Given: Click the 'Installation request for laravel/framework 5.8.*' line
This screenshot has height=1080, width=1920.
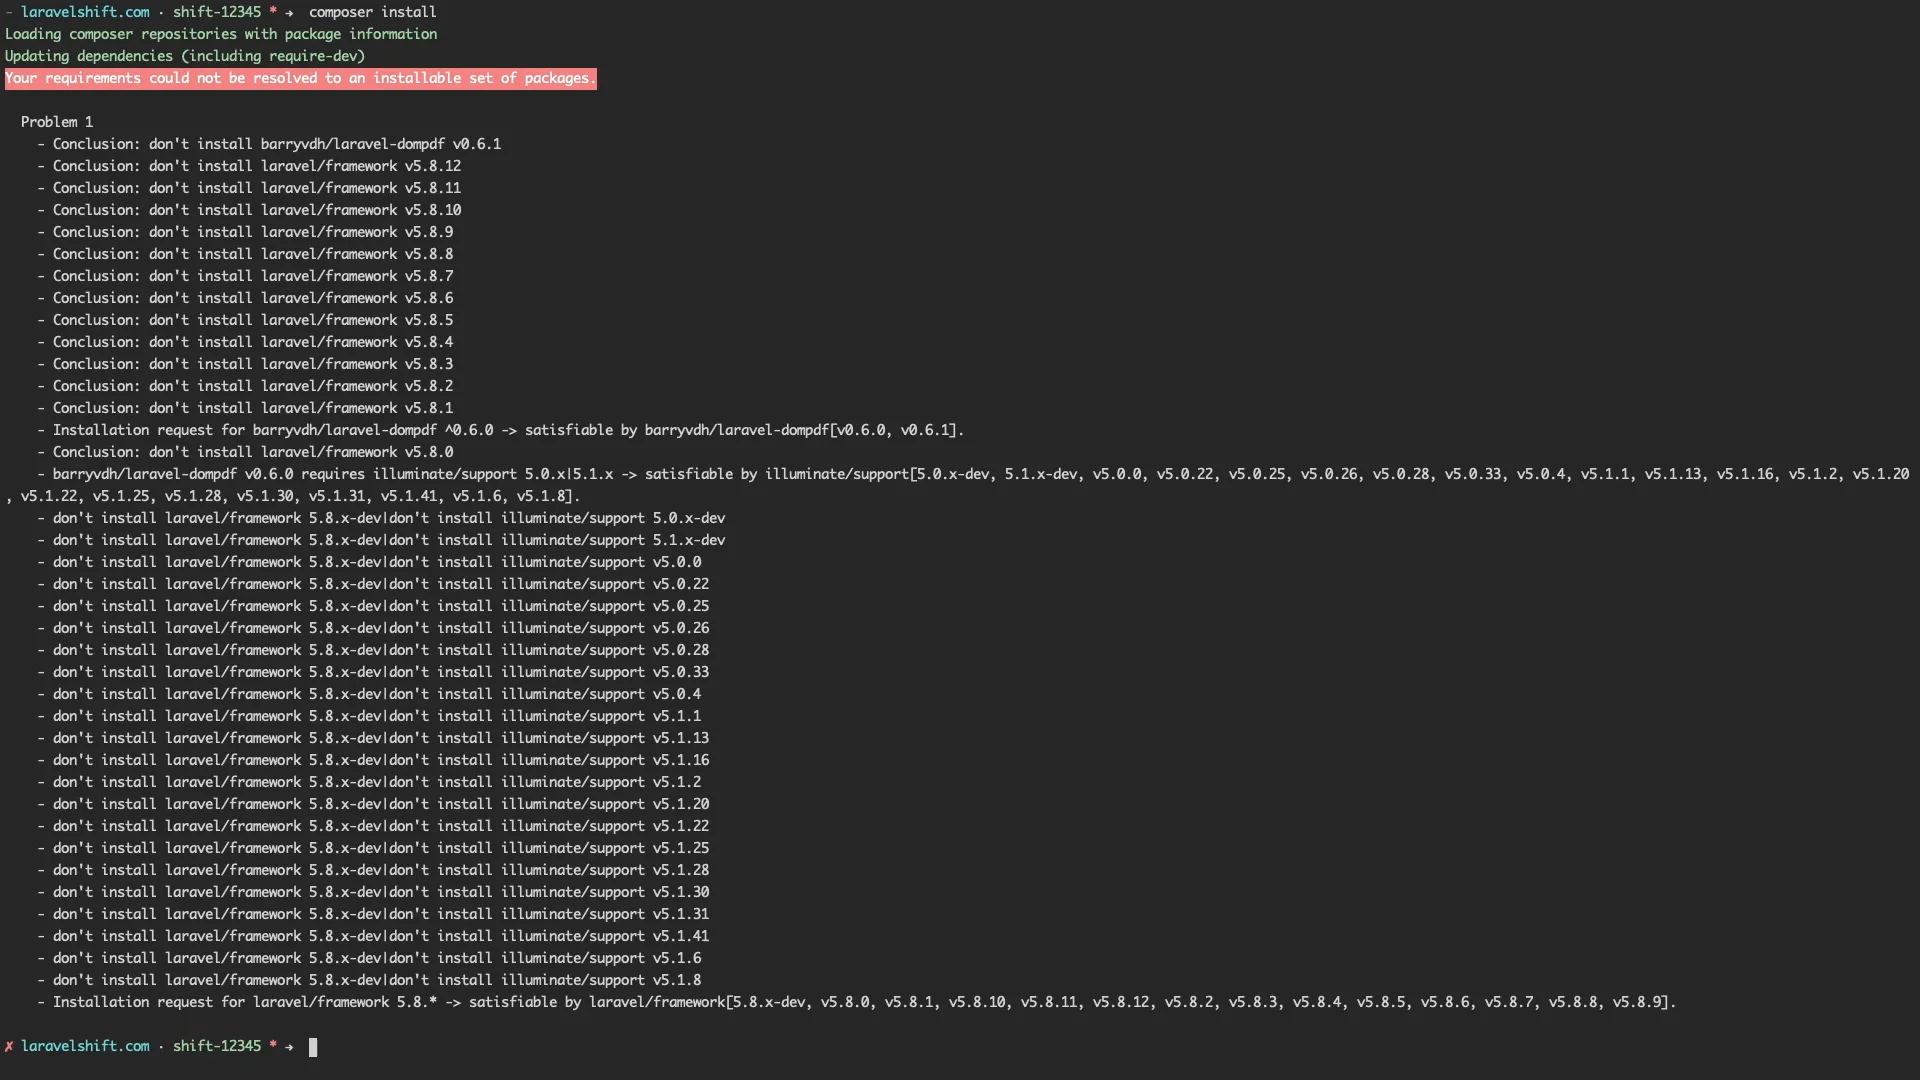Looking at the screenshot, I should pos(864,1002).
